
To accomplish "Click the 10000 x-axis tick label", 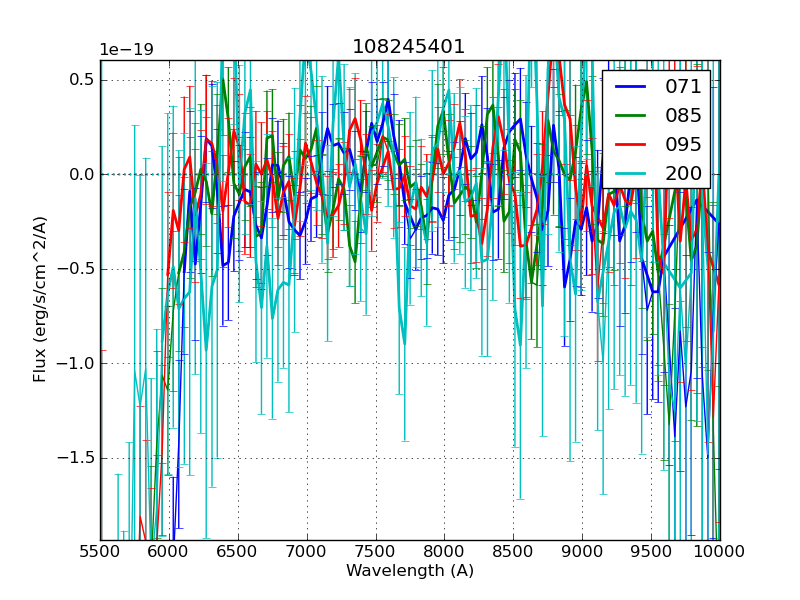I will click(x=720, y=551).
